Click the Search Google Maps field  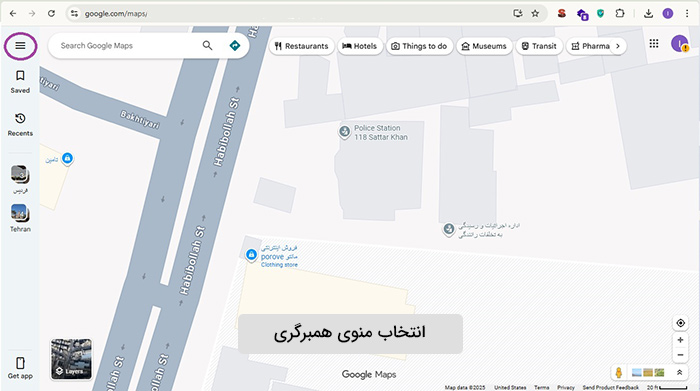[127, 46]
